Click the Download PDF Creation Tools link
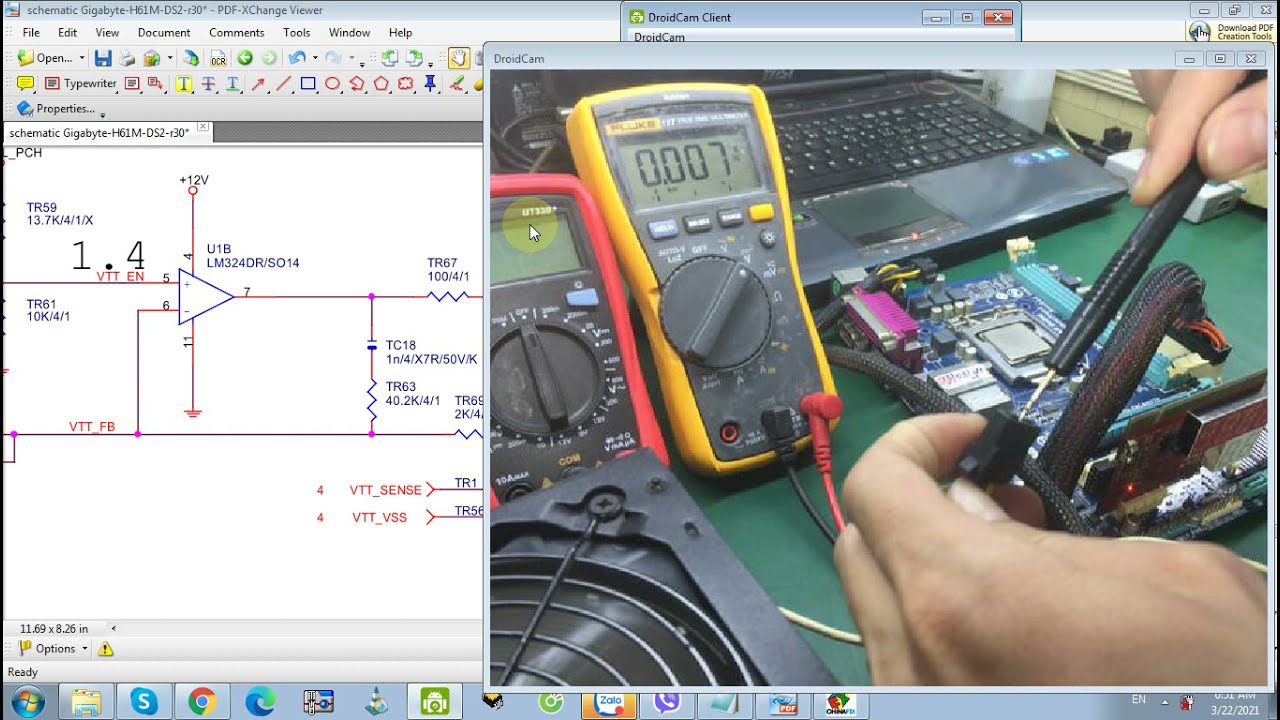The width and height of the screenshot is (1280, 720). [1231, 33]
